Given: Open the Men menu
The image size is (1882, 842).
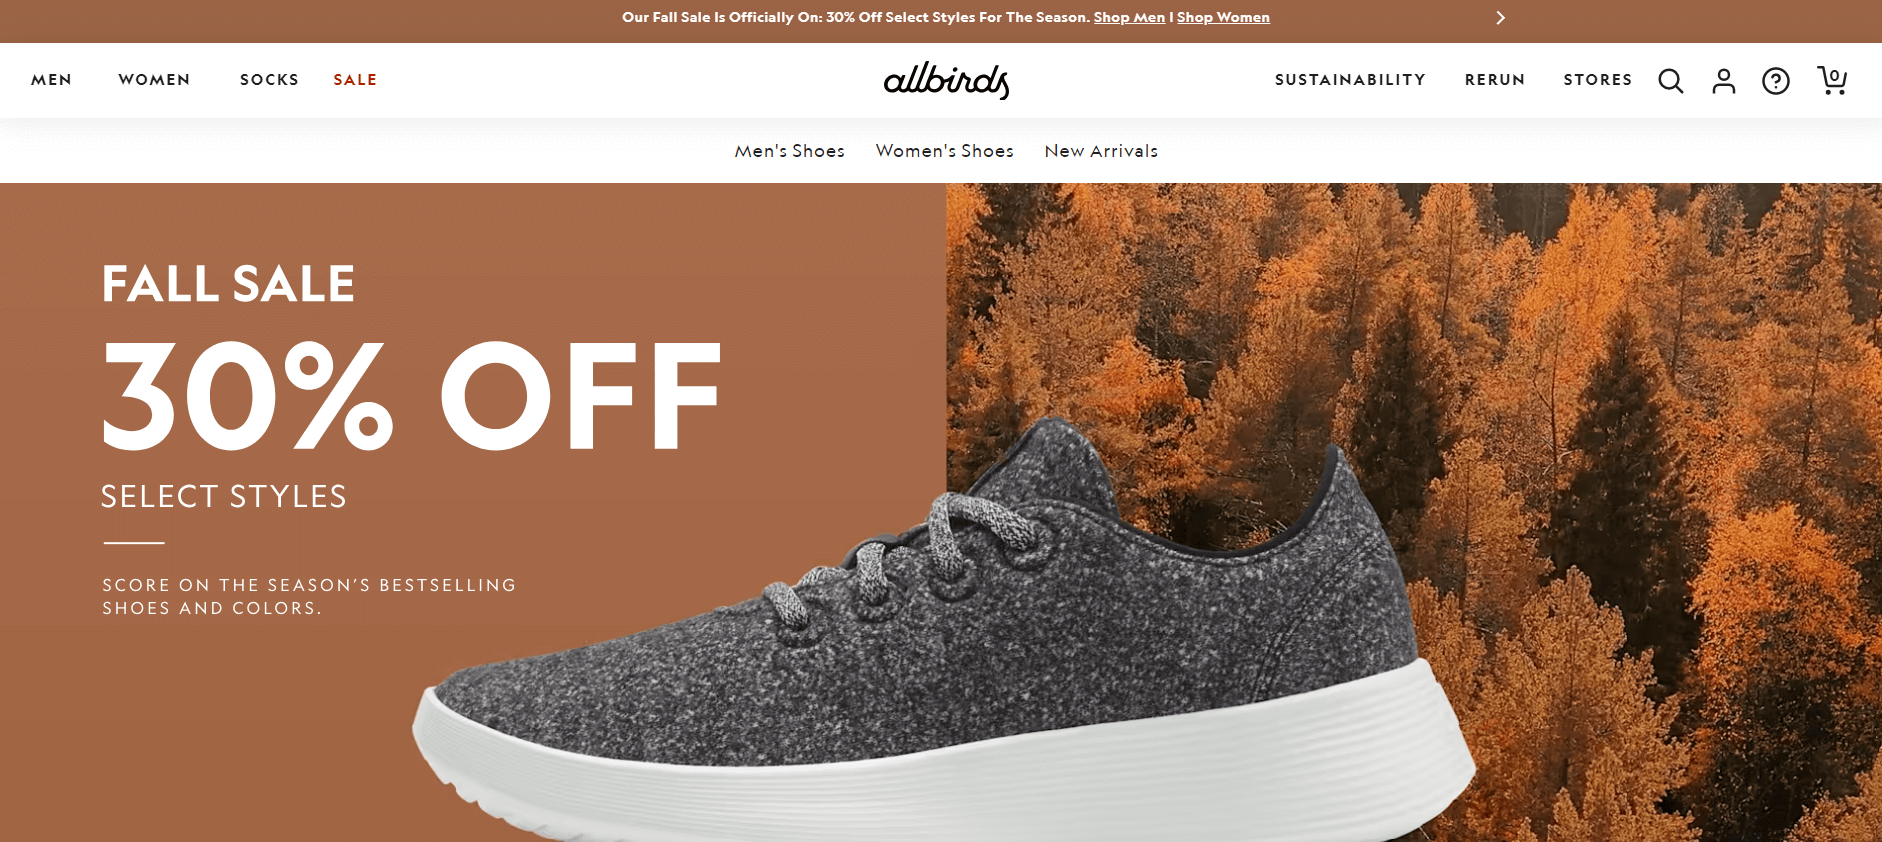Looking at the screenshot, I should coord(51,80).
